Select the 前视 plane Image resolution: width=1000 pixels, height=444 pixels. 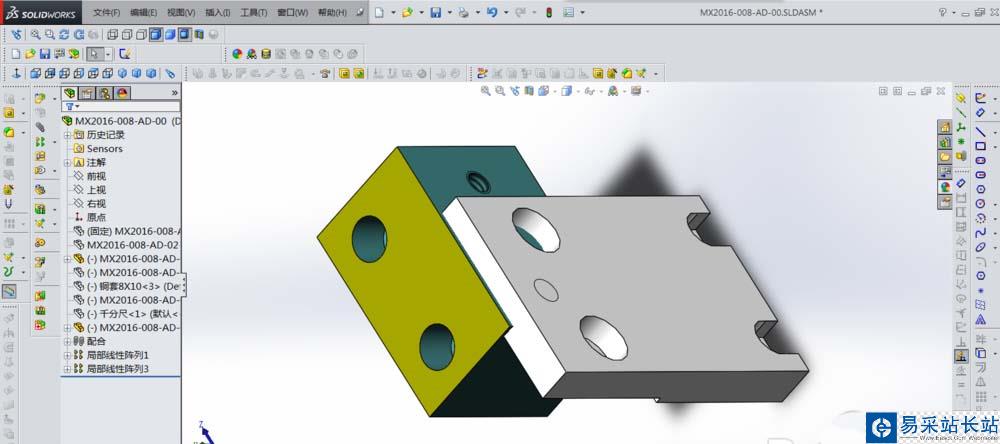[96, 176]
